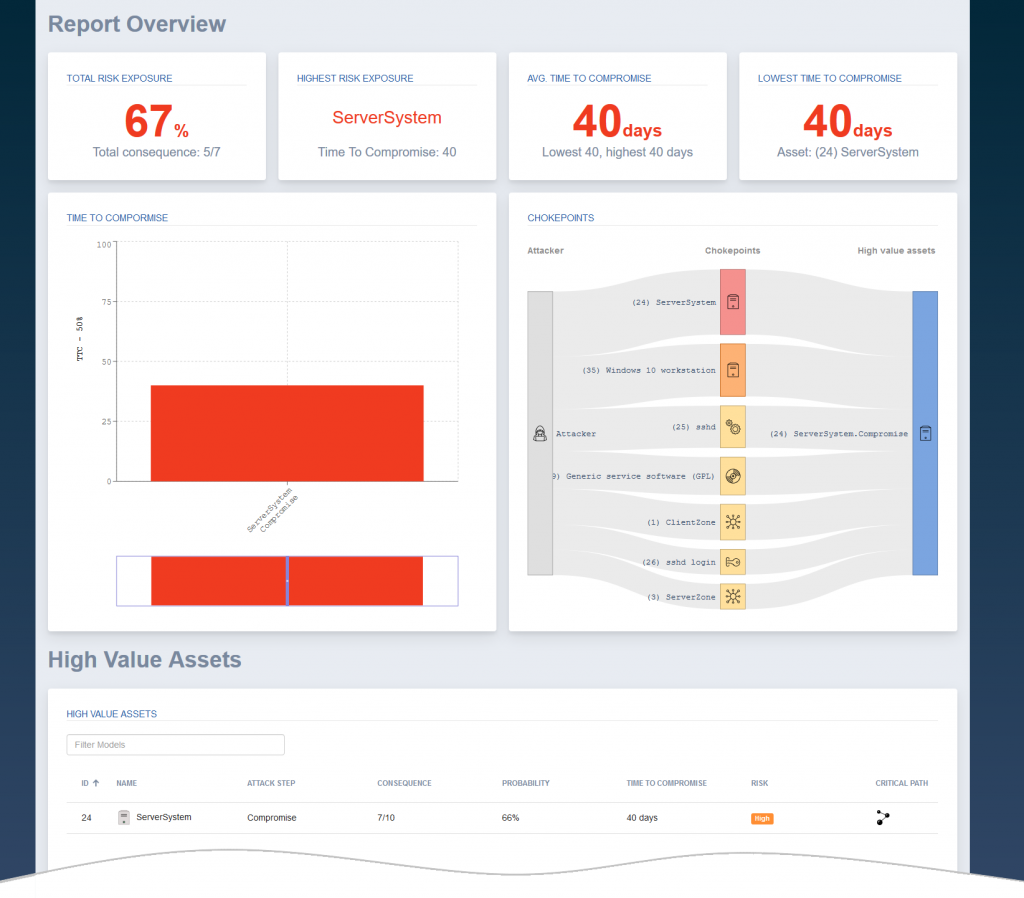Click '(24) ServerSystem.Compromise' label
Viewport: 1024px width, 898px height.
pos(839,434)
